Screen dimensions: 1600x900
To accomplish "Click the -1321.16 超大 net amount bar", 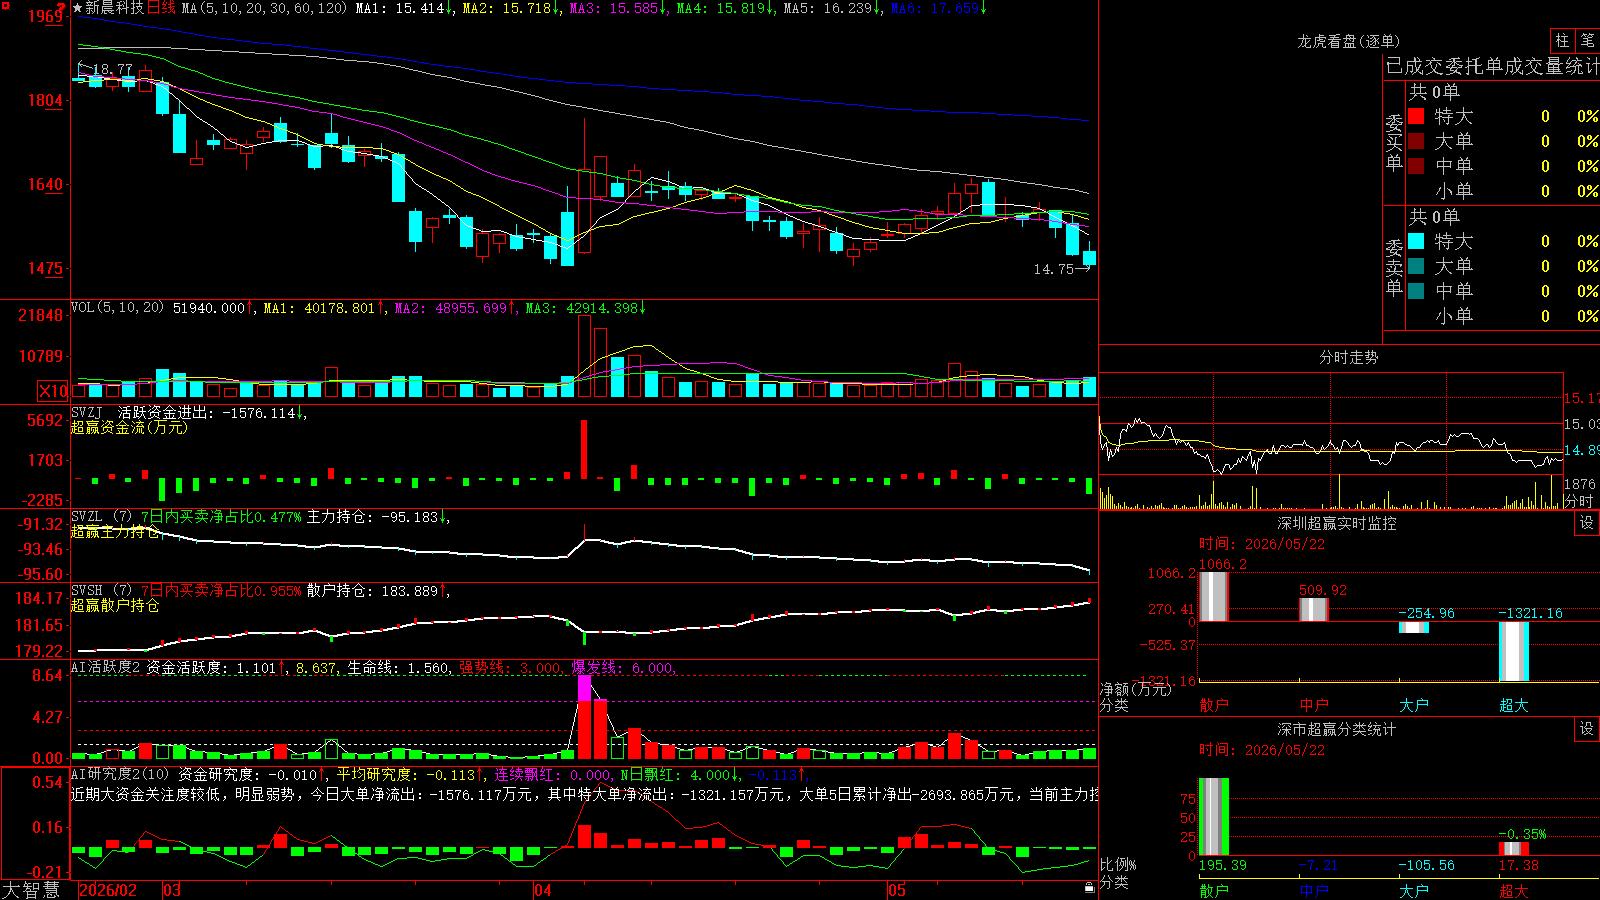I will coord(1514,652).
